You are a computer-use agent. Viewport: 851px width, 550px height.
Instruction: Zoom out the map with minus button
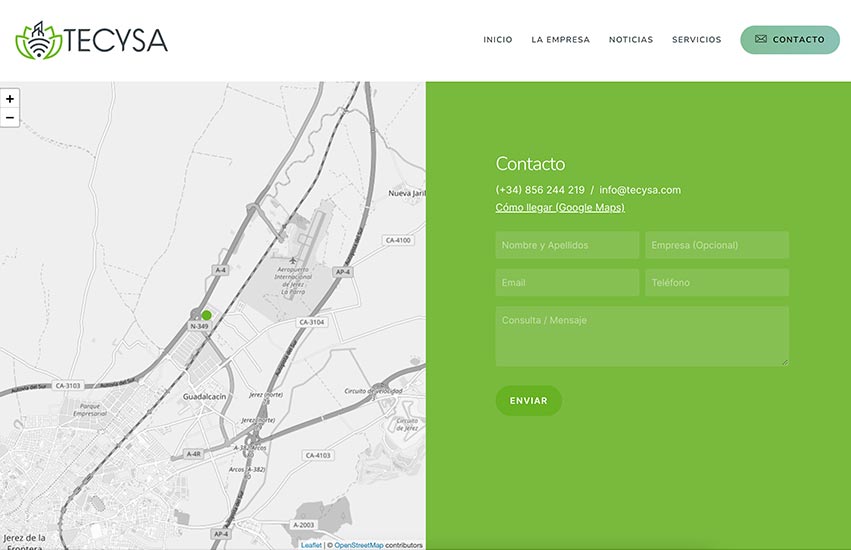10,117
